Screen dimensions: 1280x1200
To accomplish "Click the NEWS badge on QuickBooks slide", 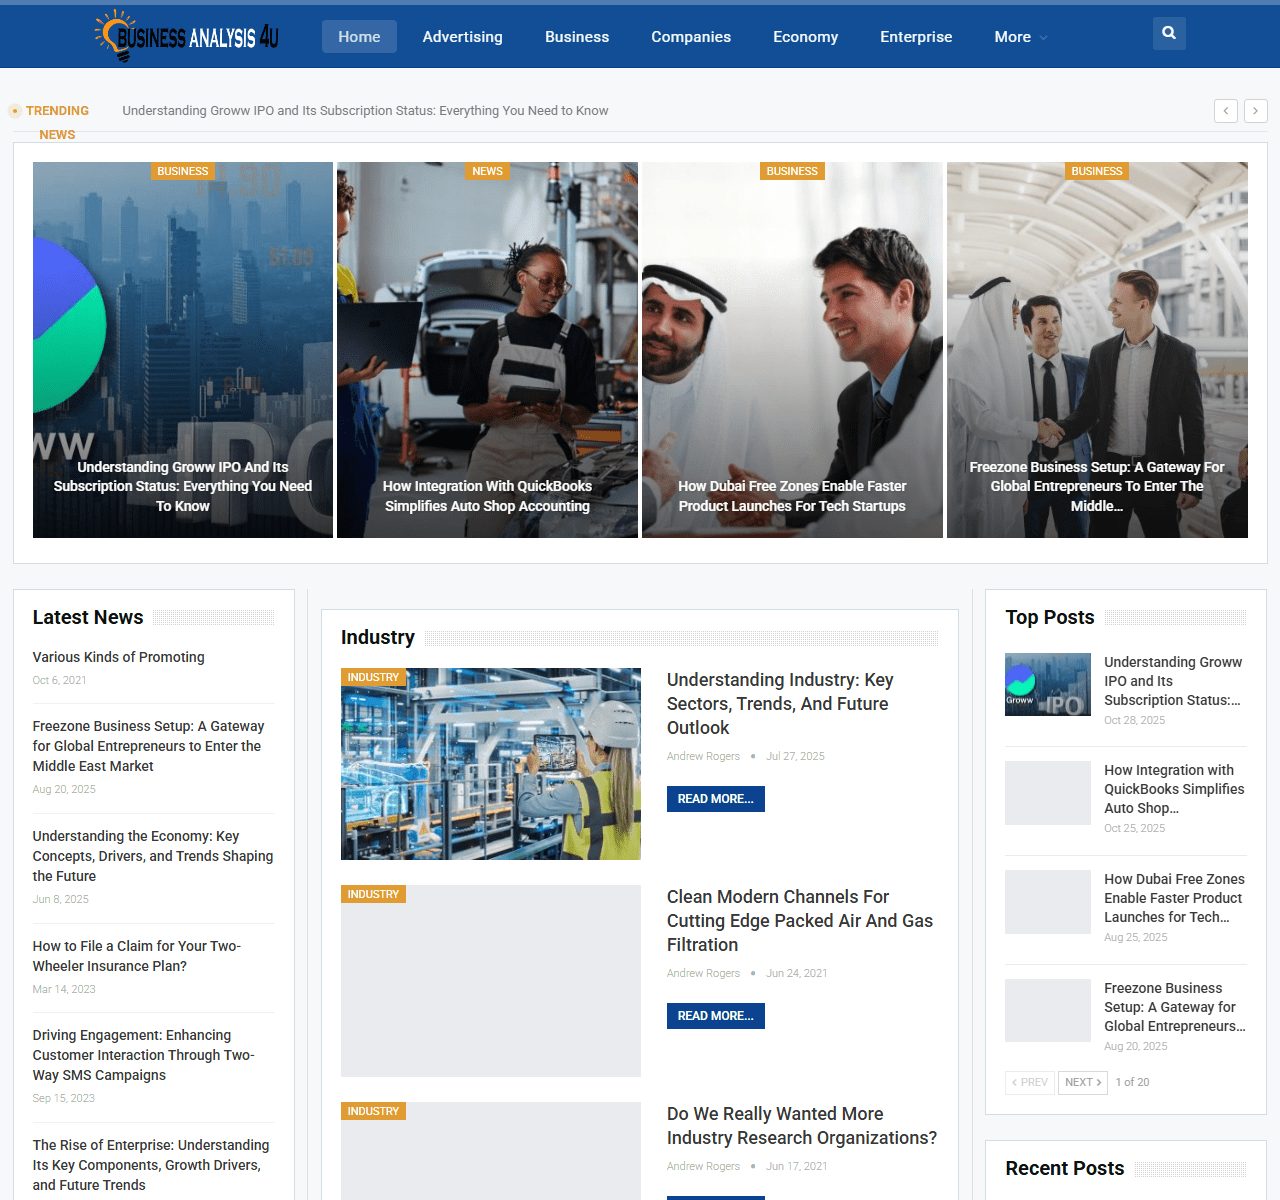I will click(487, 171).
